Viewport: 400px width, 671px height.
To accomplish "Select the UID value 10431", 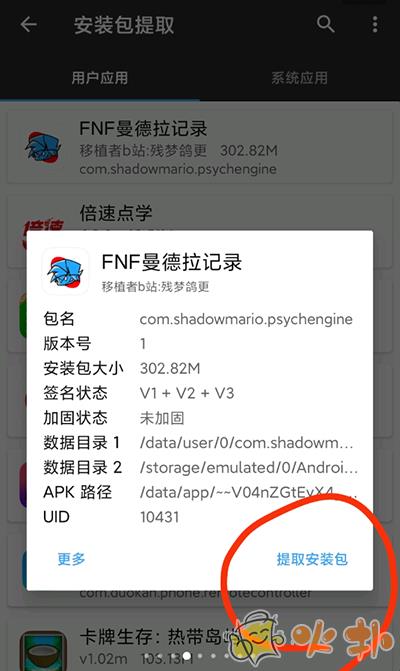I will [x=159, y=517].
